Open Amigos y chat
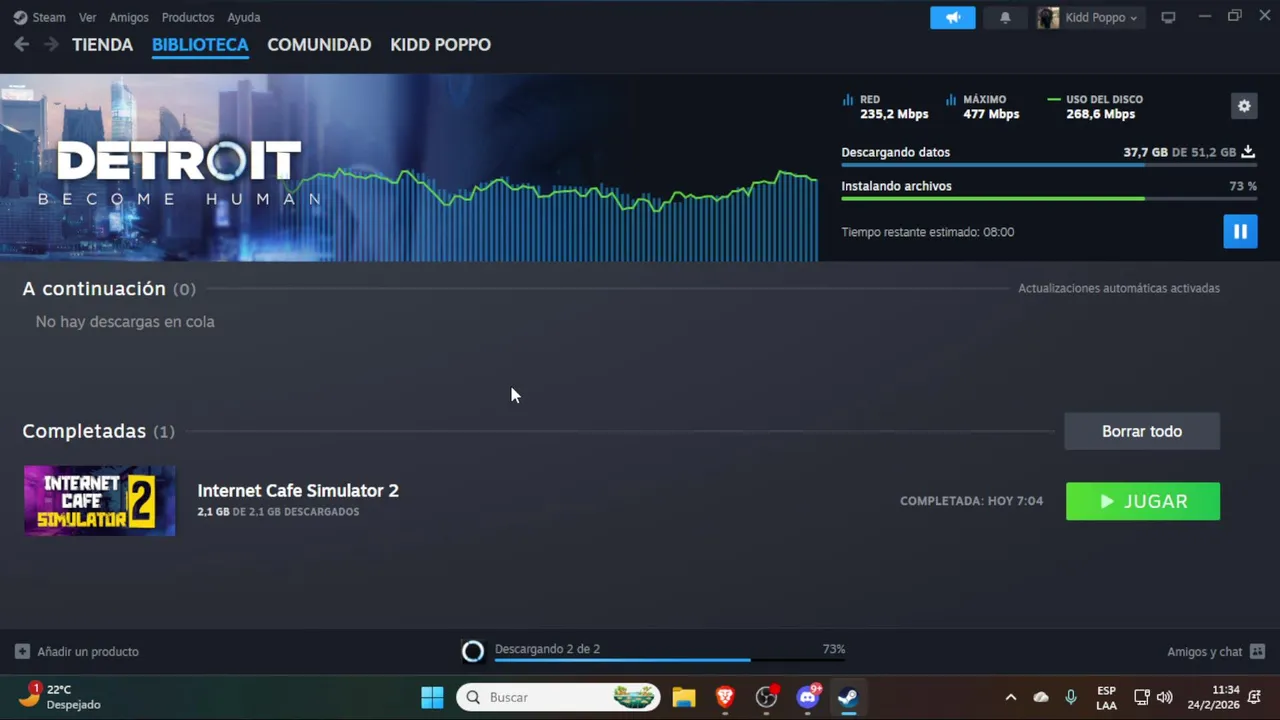The width and height of the screenshot is (1280, 720). [x=1204, y=651]
